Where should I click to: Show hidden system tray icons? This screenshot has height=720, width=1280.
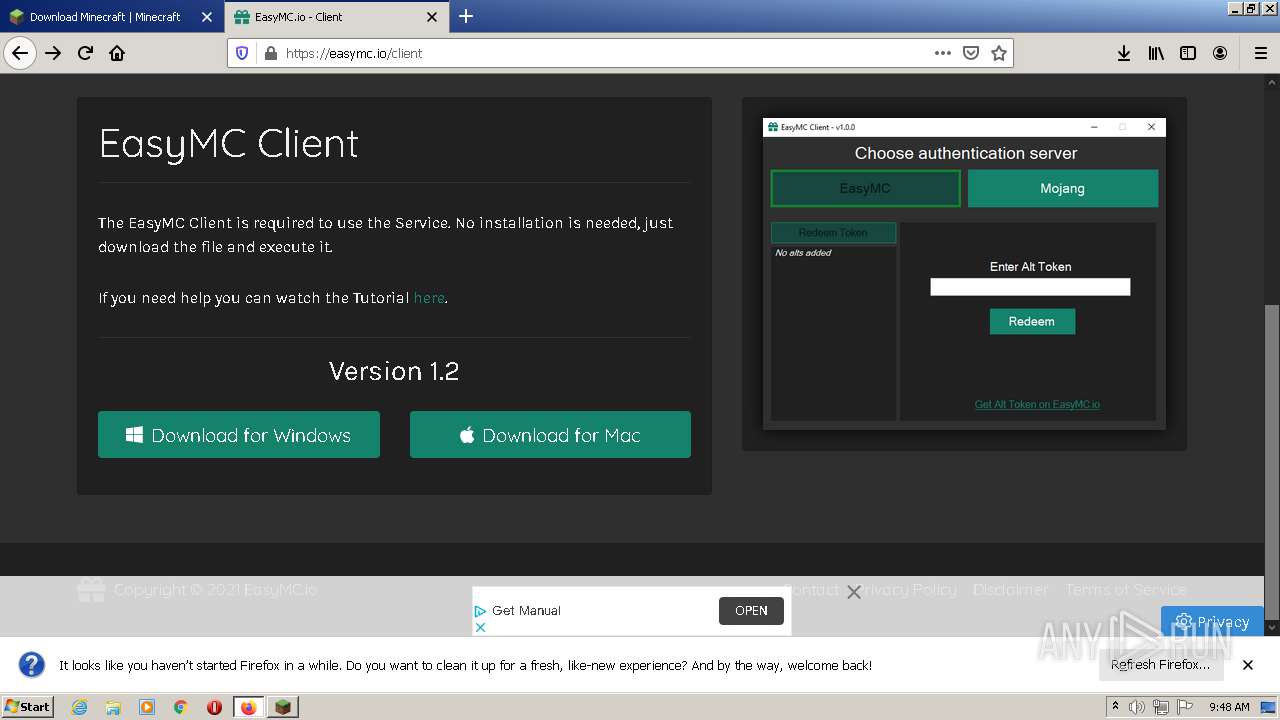point(1116,707)
